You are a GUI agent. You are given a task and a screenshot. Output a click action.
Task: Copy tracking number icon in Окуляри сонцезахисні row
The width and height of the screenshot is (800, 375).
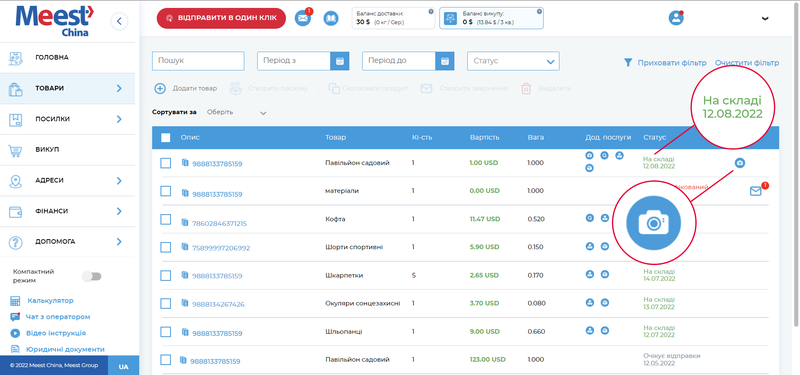point(185,304)
